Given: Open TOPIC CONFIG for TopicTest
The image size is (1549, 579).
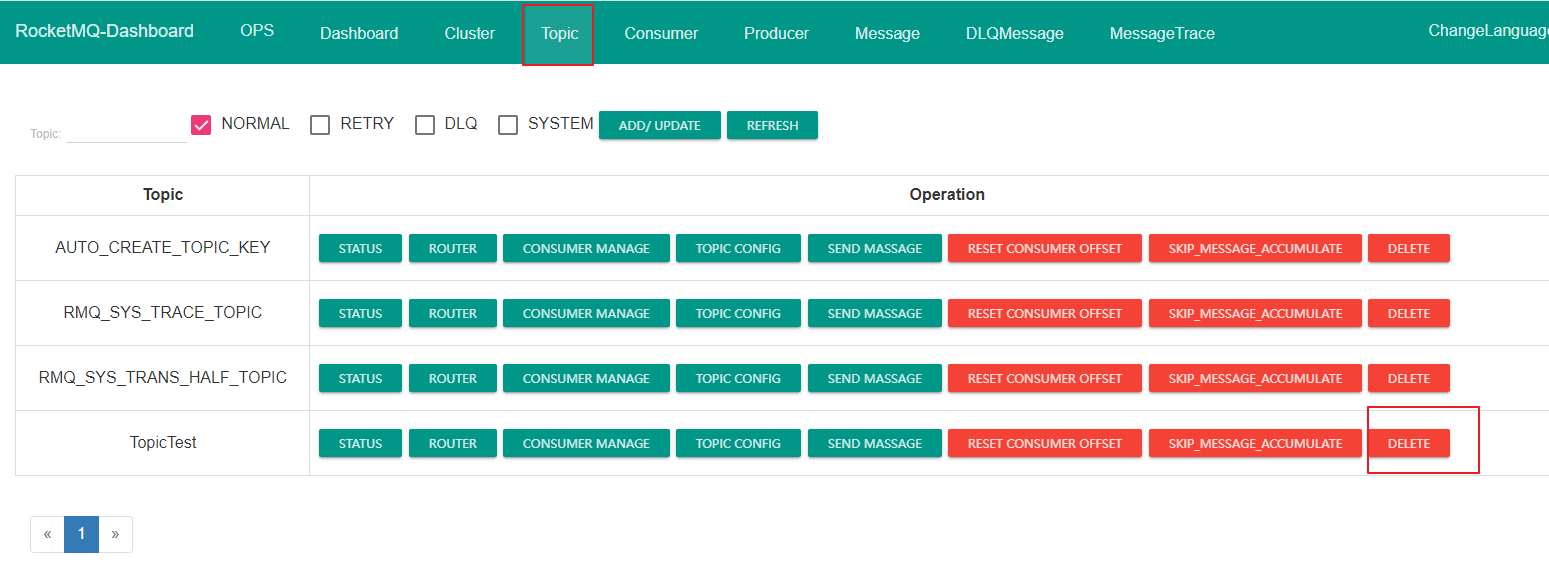Looking at the screenshot, I should click(x=738, y=443).
